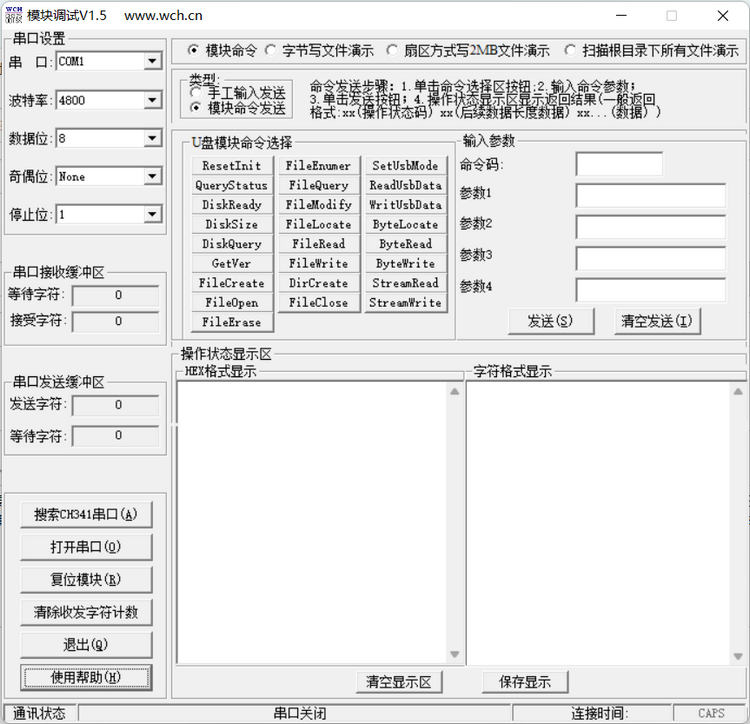This screenshot has height=724, width=750.
Task: Open serial port with 打开串口 button
Action: 86,548
